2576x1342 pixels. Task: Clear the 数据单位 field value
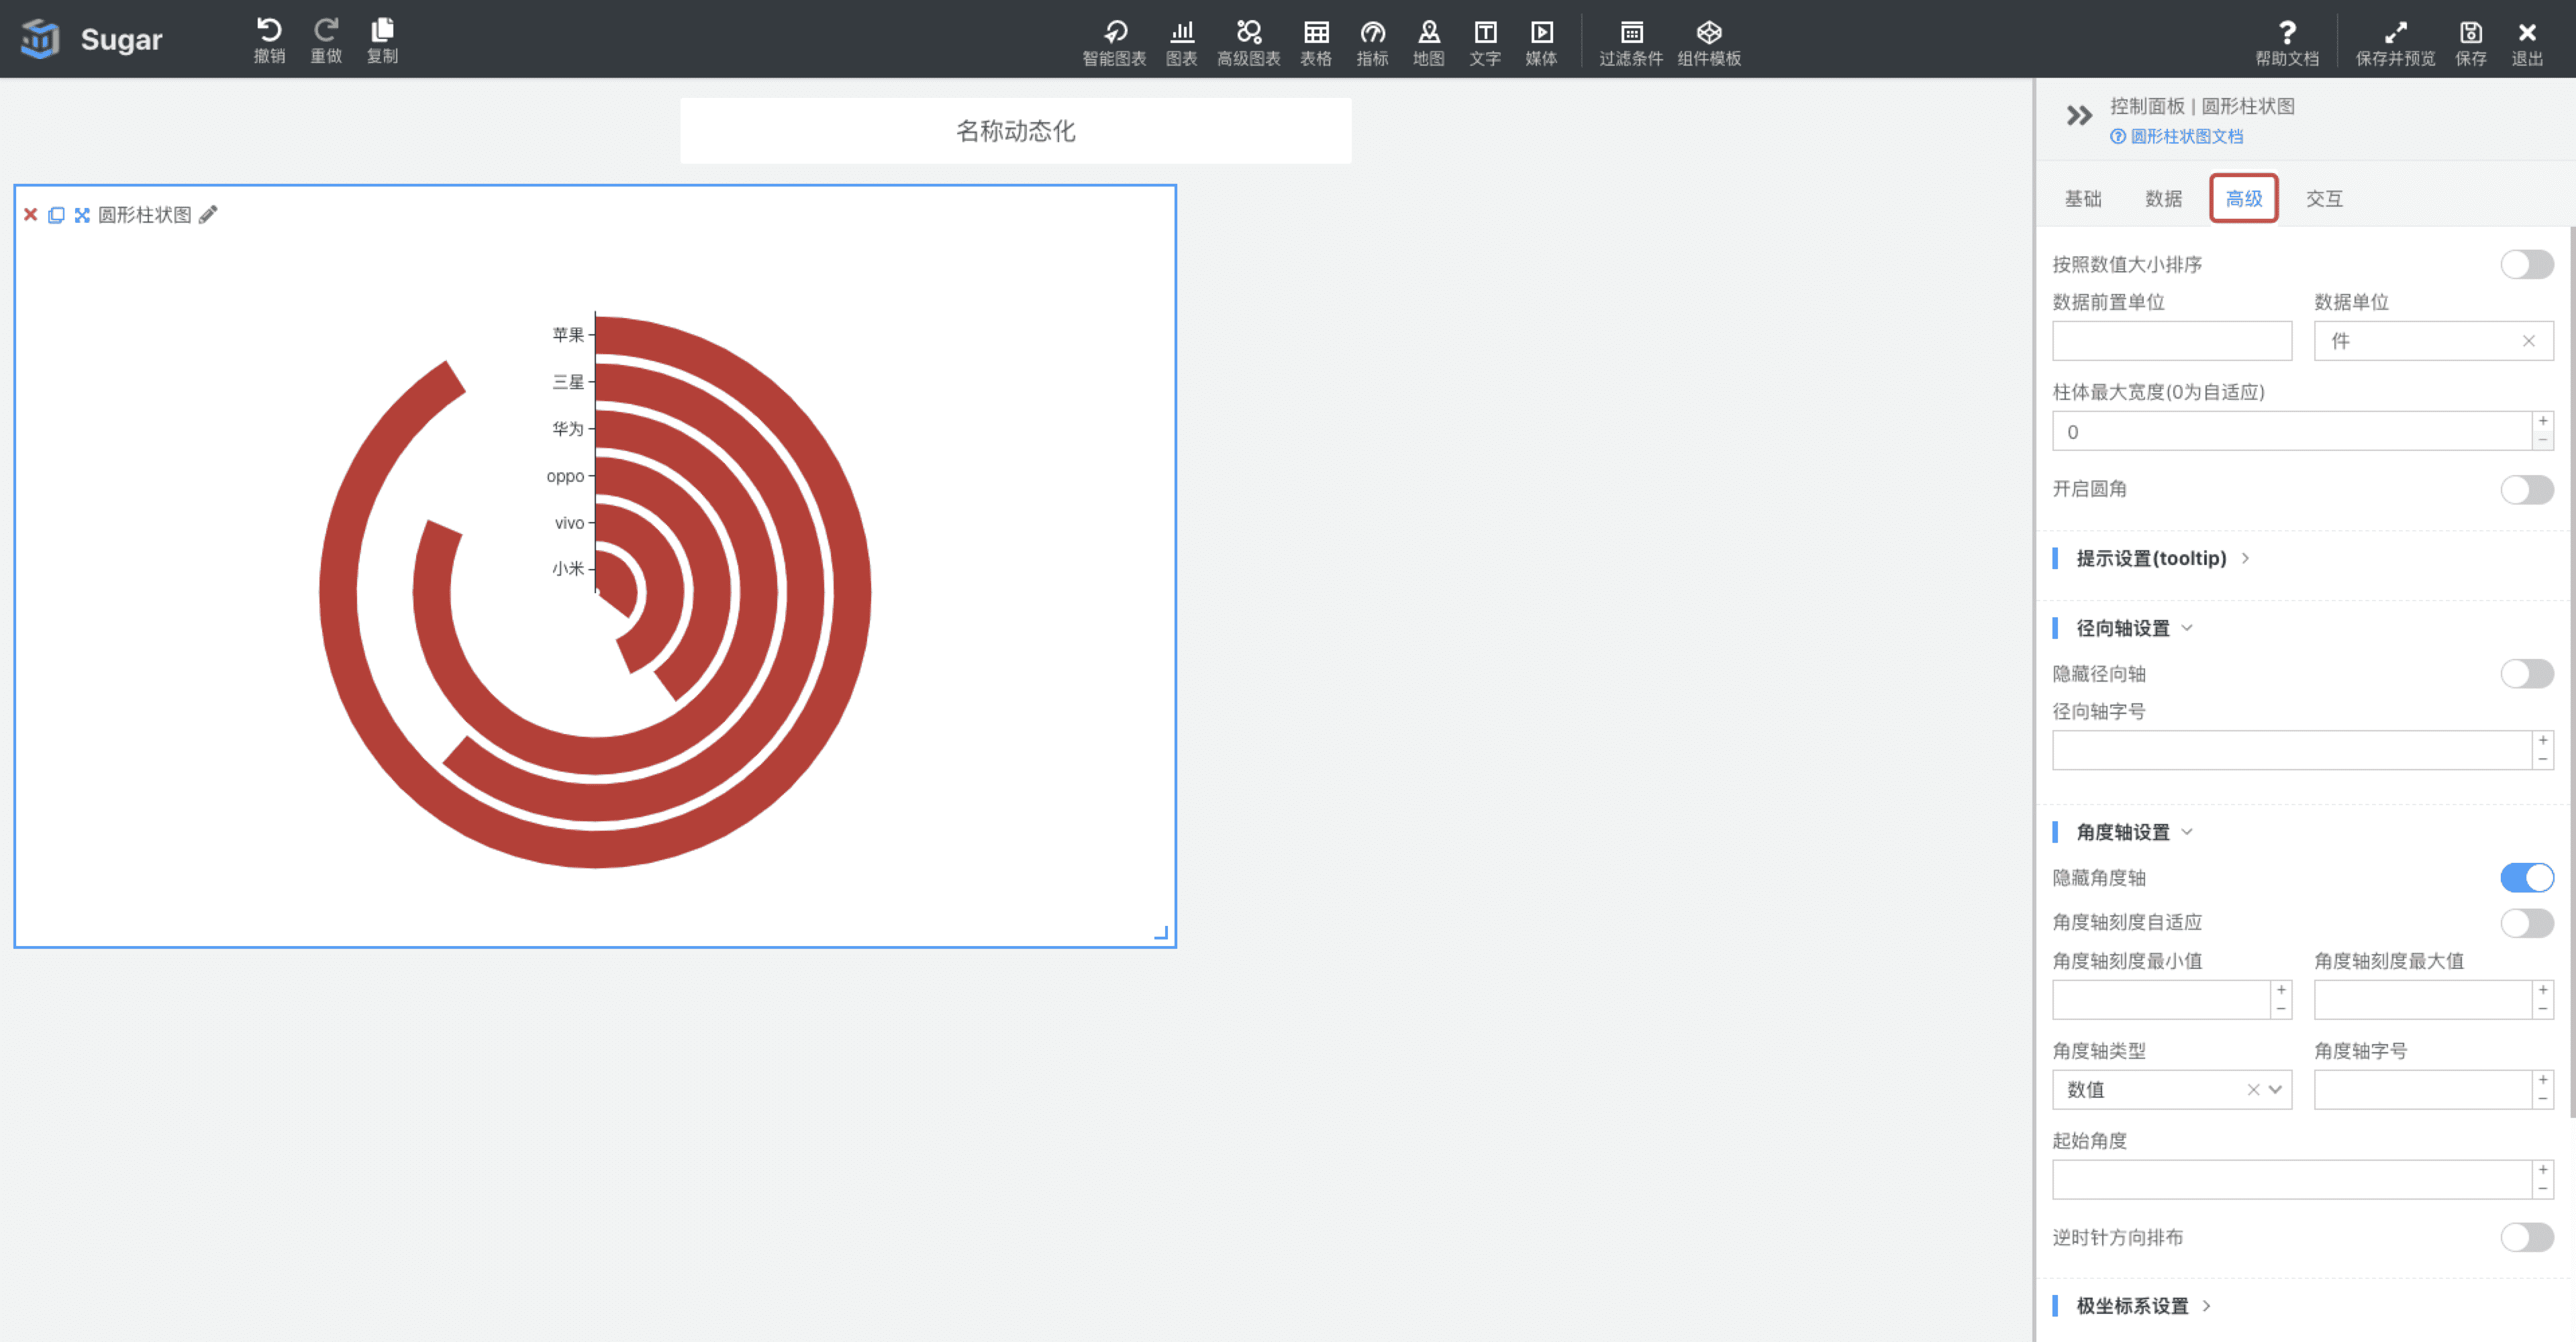coord(2528,341)
